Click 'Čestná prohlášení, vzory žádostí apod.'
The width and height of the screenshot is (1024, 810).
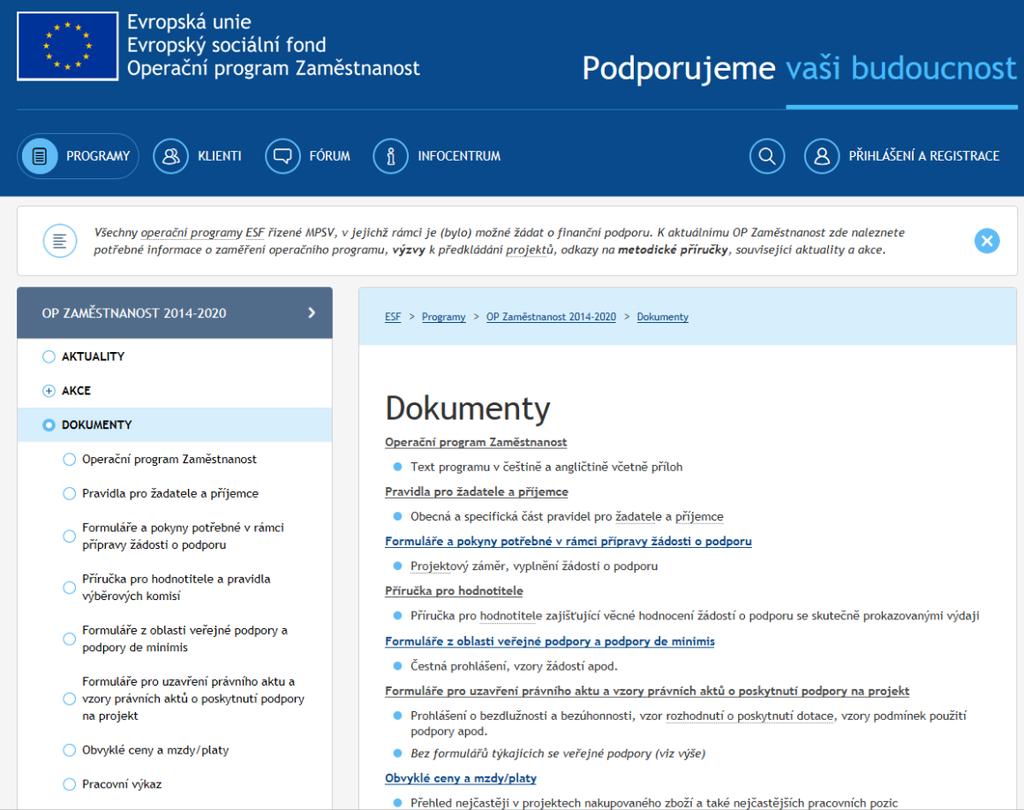(513, 666)
